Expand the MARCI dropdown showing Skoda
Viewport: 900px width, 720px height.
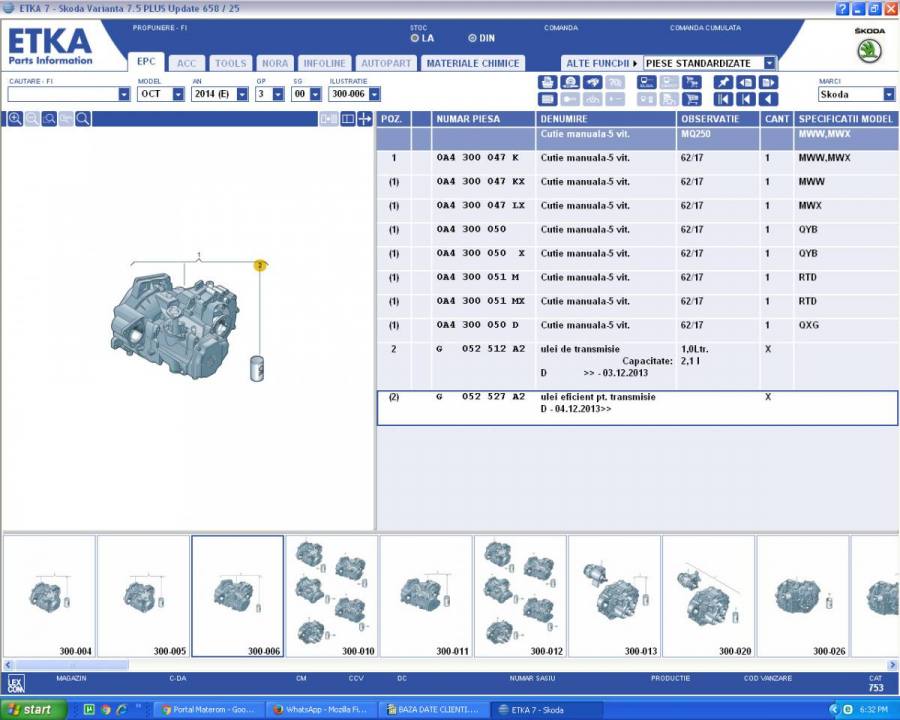[x=888, y=94]
